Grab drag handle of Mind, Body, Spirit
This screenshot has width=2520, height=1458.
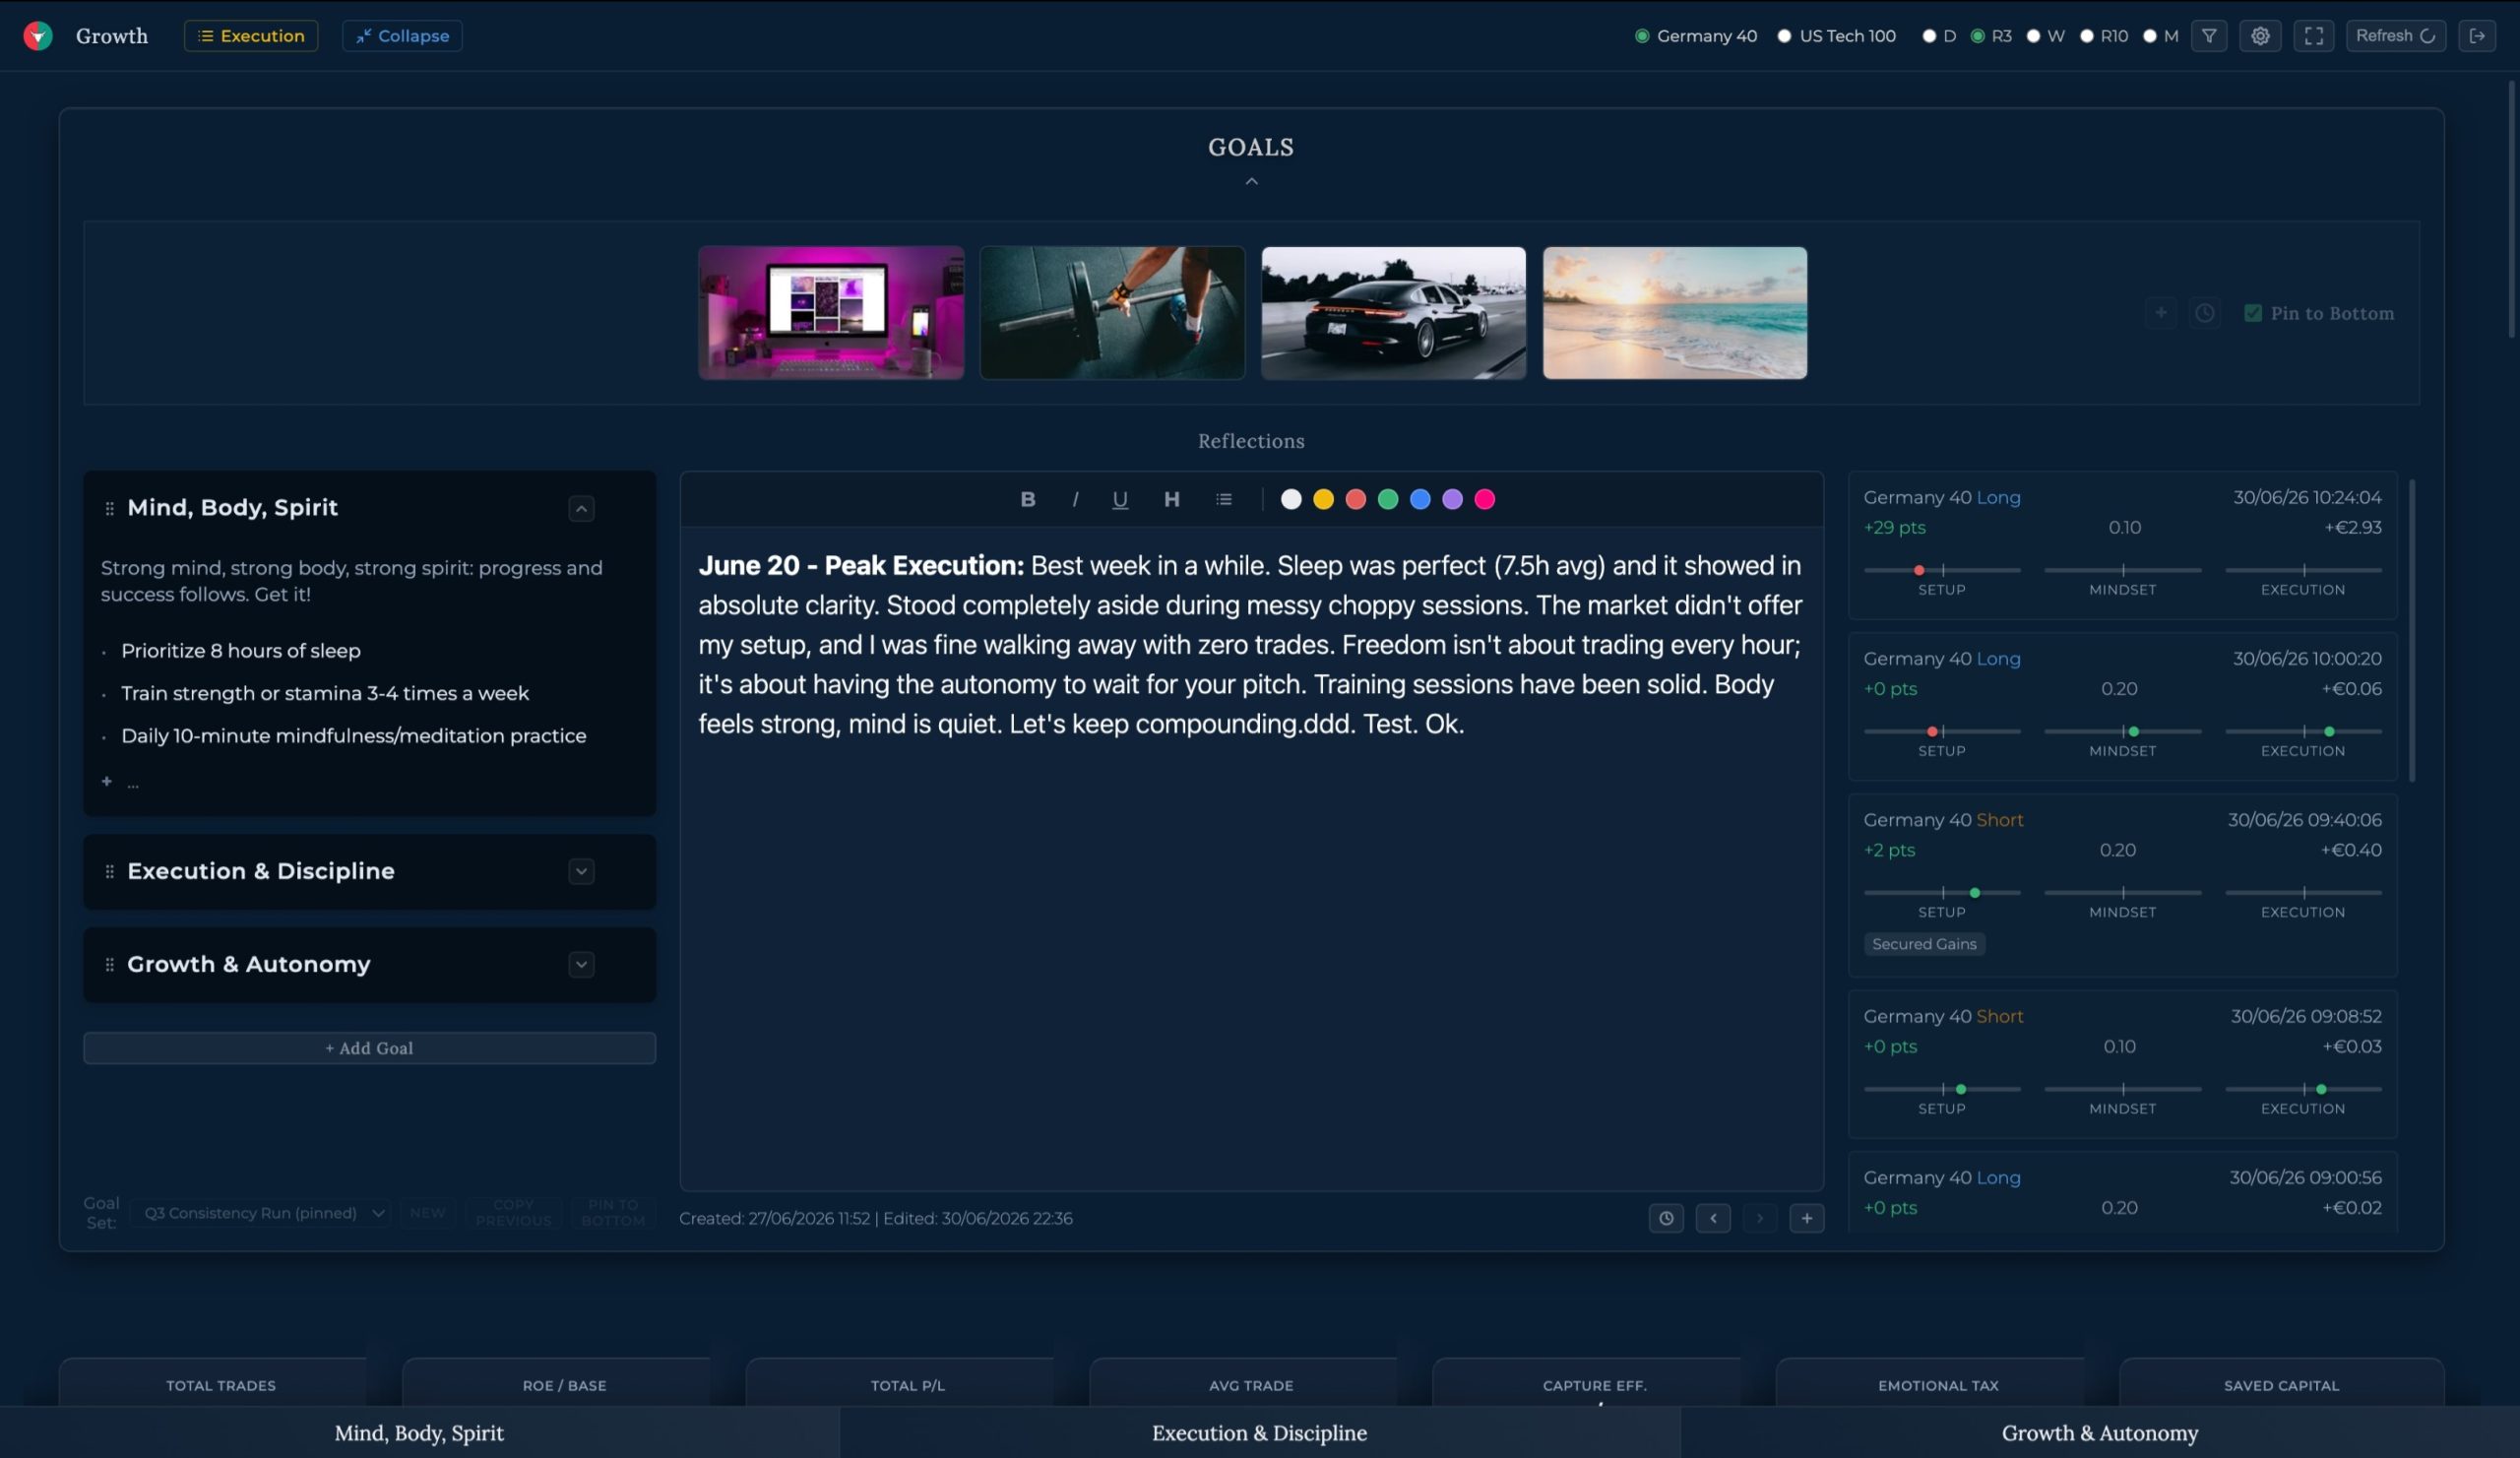click(109, 508)
